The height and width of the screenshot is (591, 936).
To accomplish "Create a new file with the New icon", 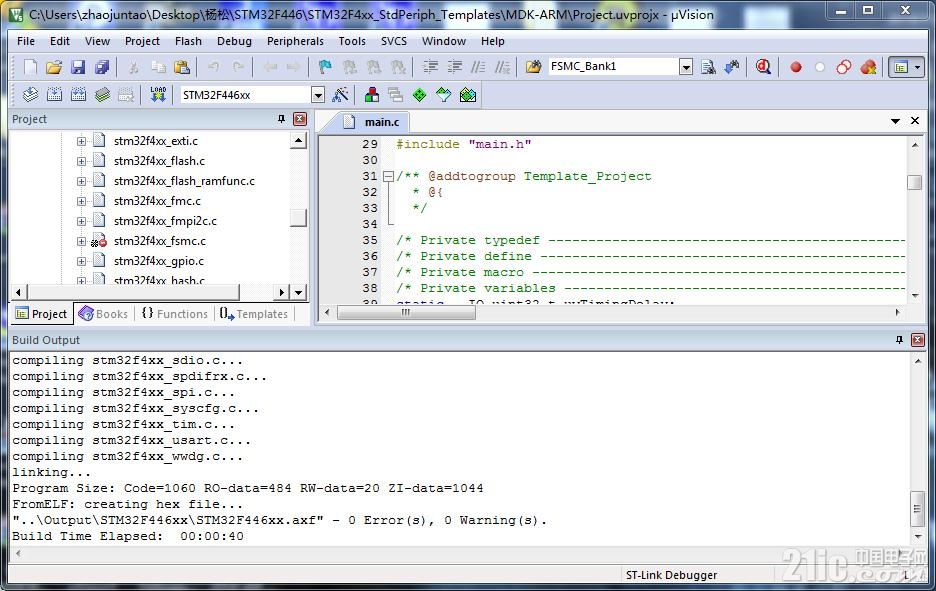I will 29,67.
